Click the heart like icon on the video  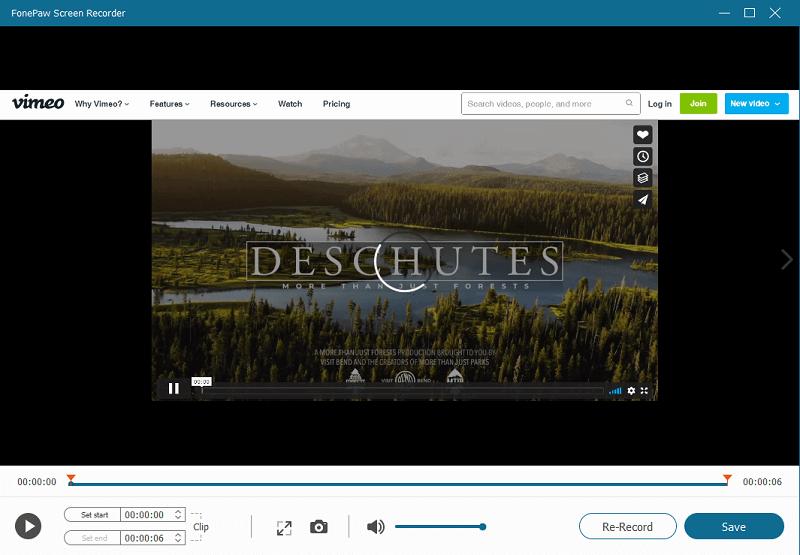[642, 135]
